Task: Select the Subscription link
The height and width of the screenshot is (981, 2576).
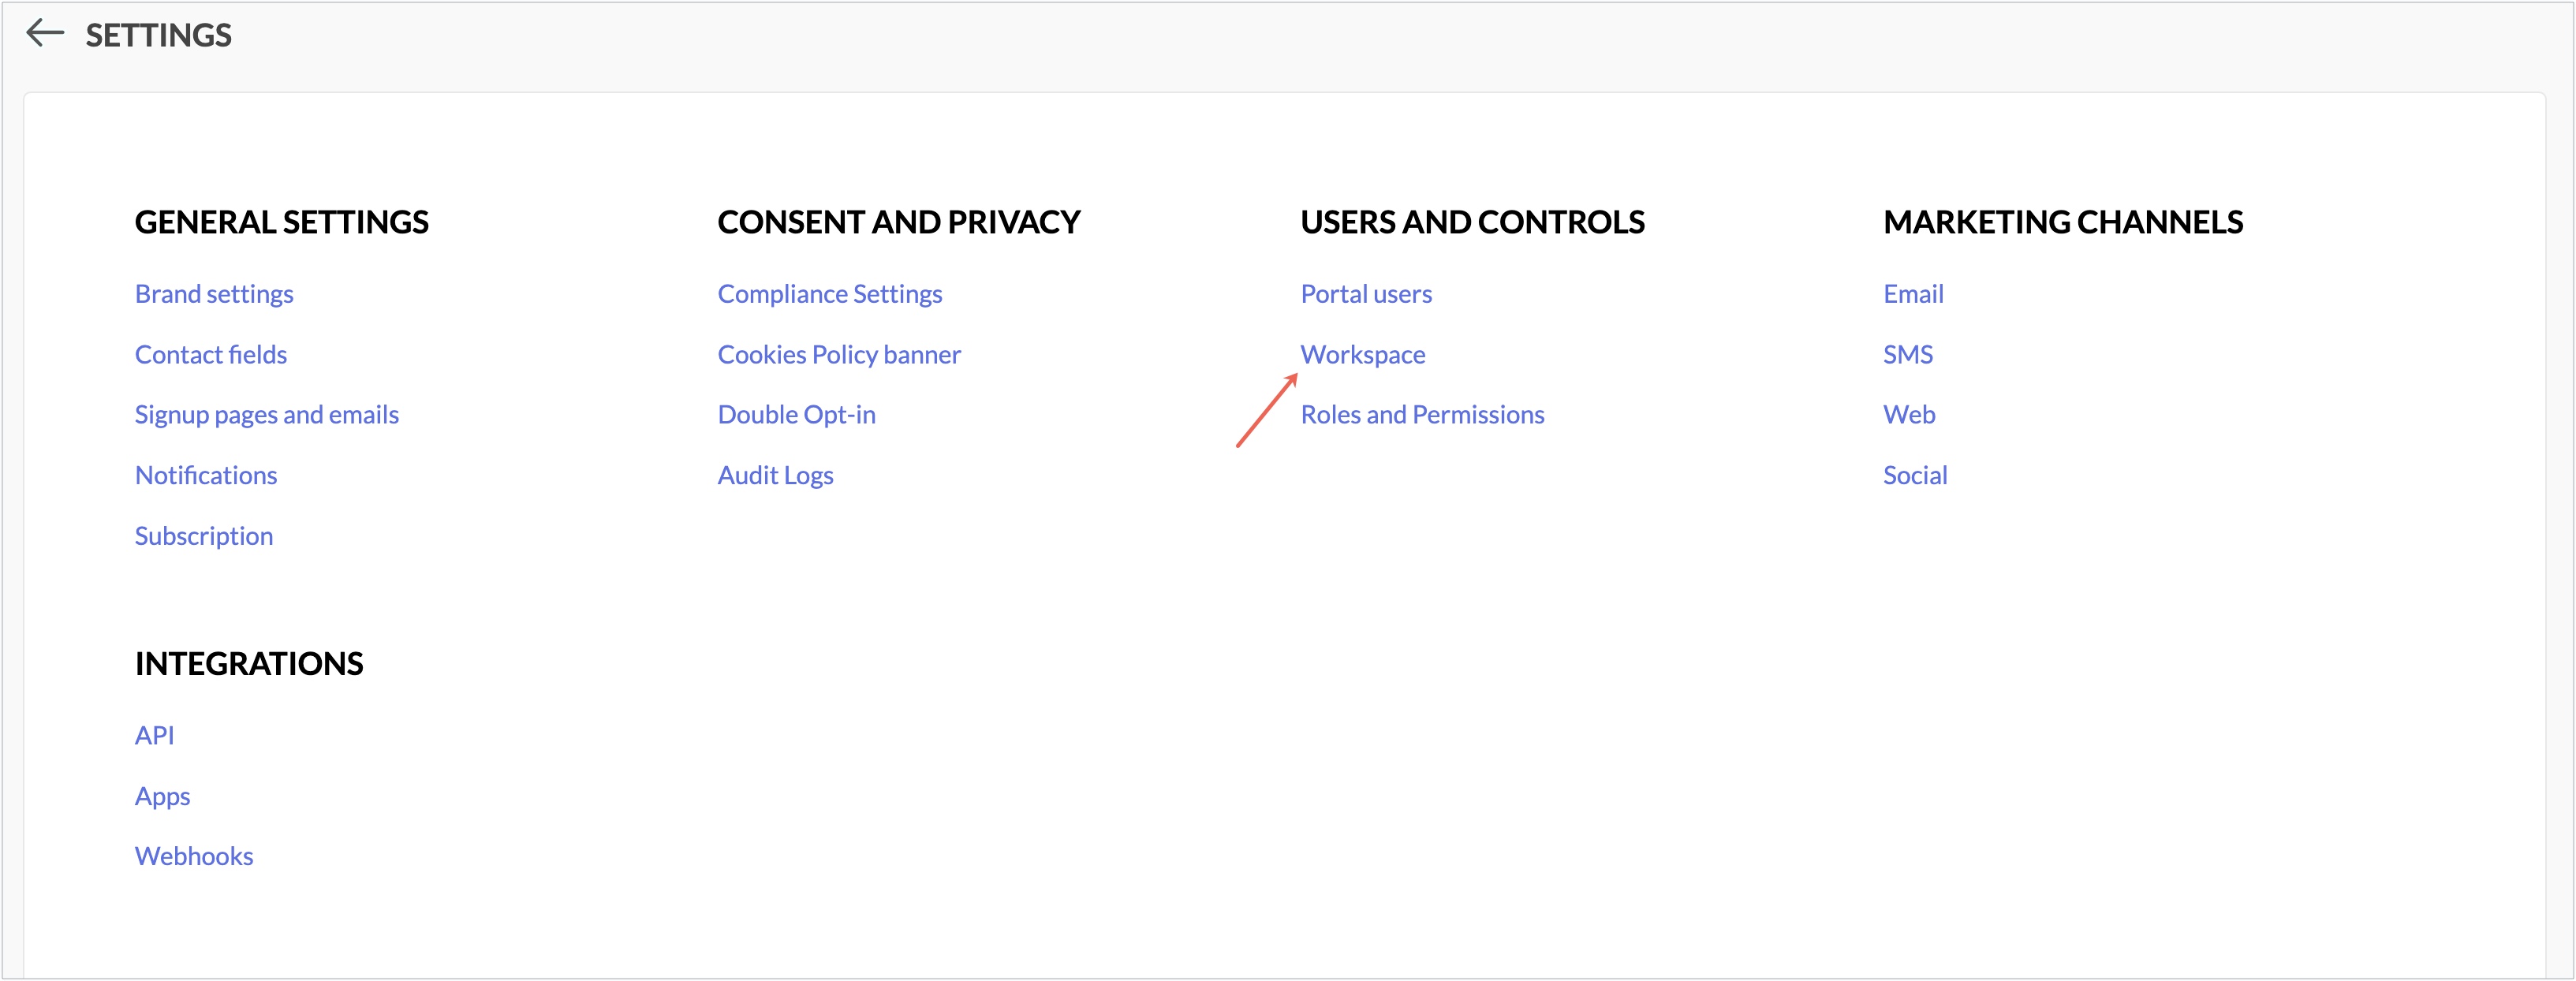Action: (x=204, y=536)
